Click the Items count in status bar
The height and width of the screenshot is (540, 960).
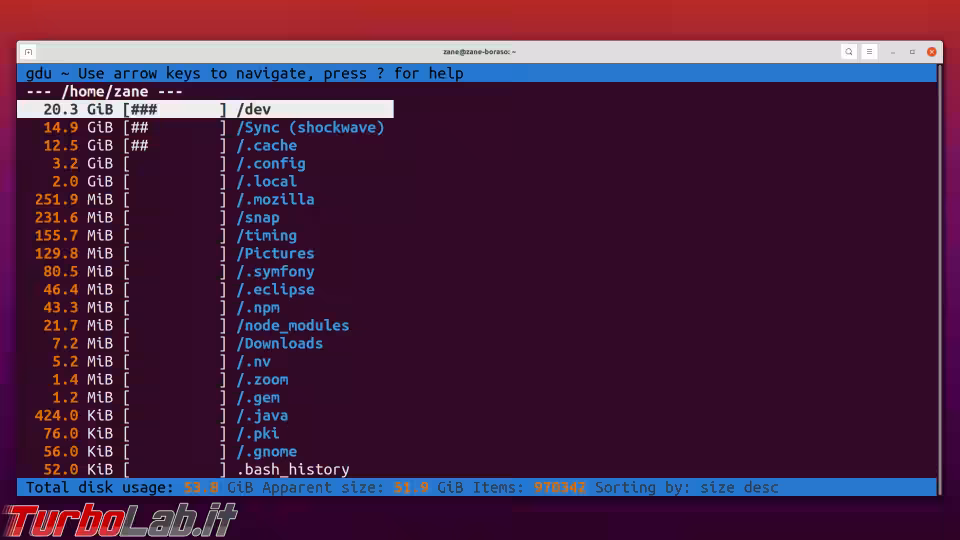click(529, 487)
